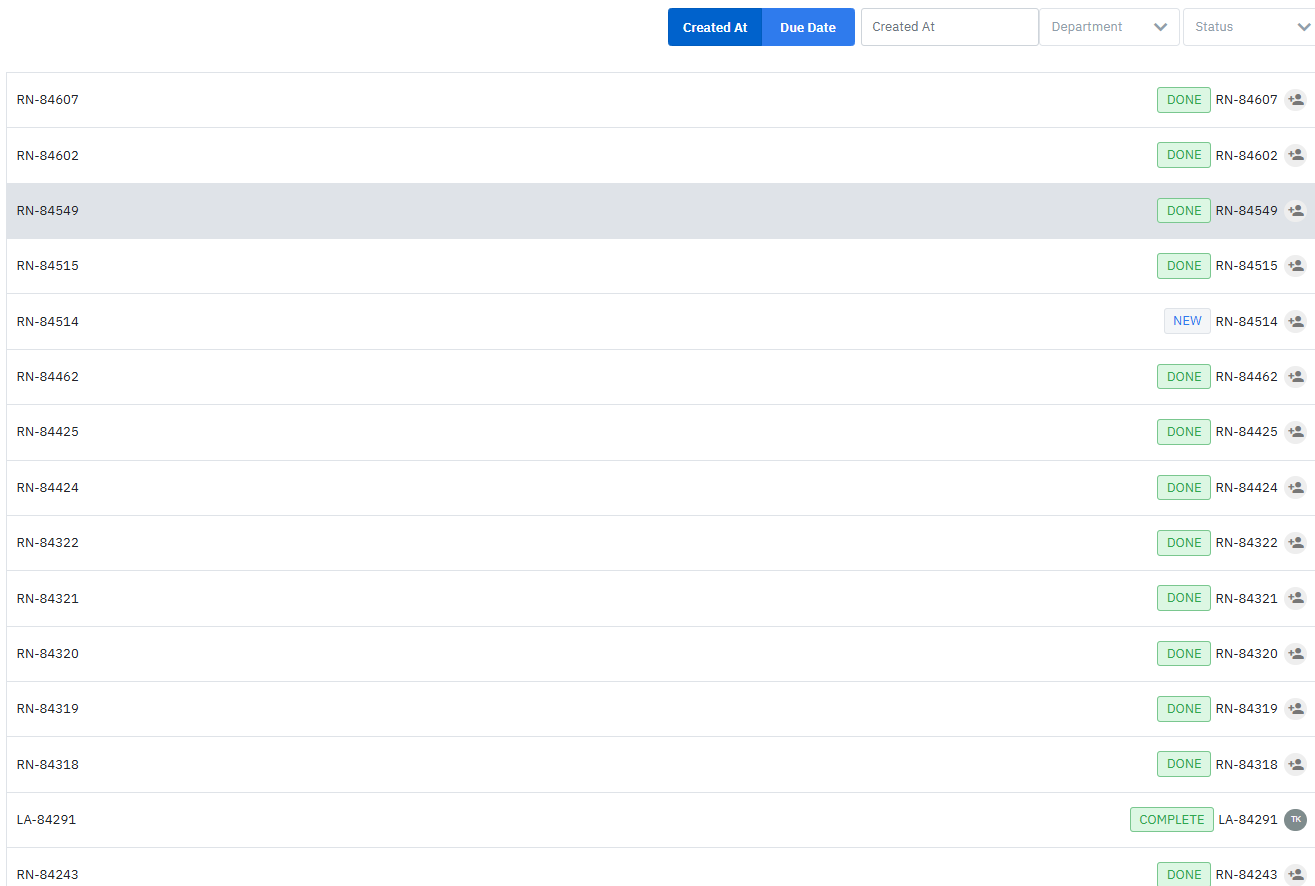Open the RN-84319 ticket entry

point(48,709)
